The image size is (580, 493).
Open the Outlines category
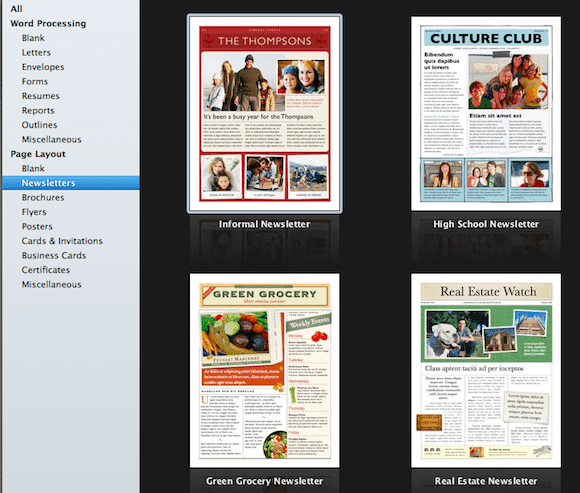point(40,125)
